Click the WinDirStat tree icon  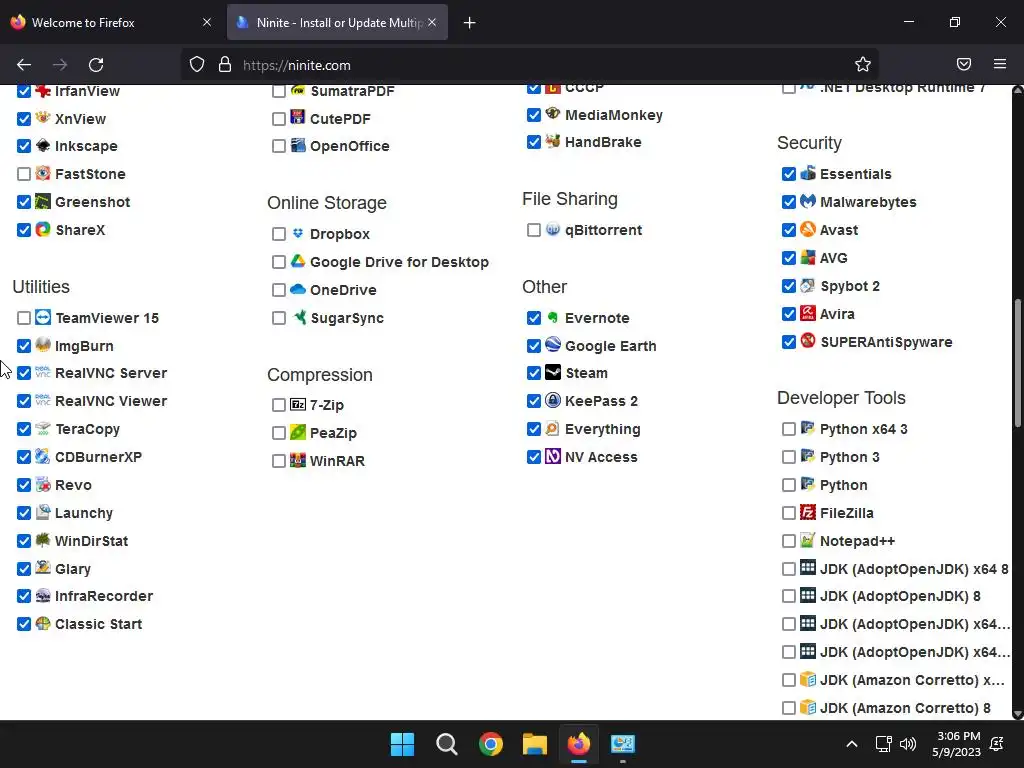(x=43, y=540)
